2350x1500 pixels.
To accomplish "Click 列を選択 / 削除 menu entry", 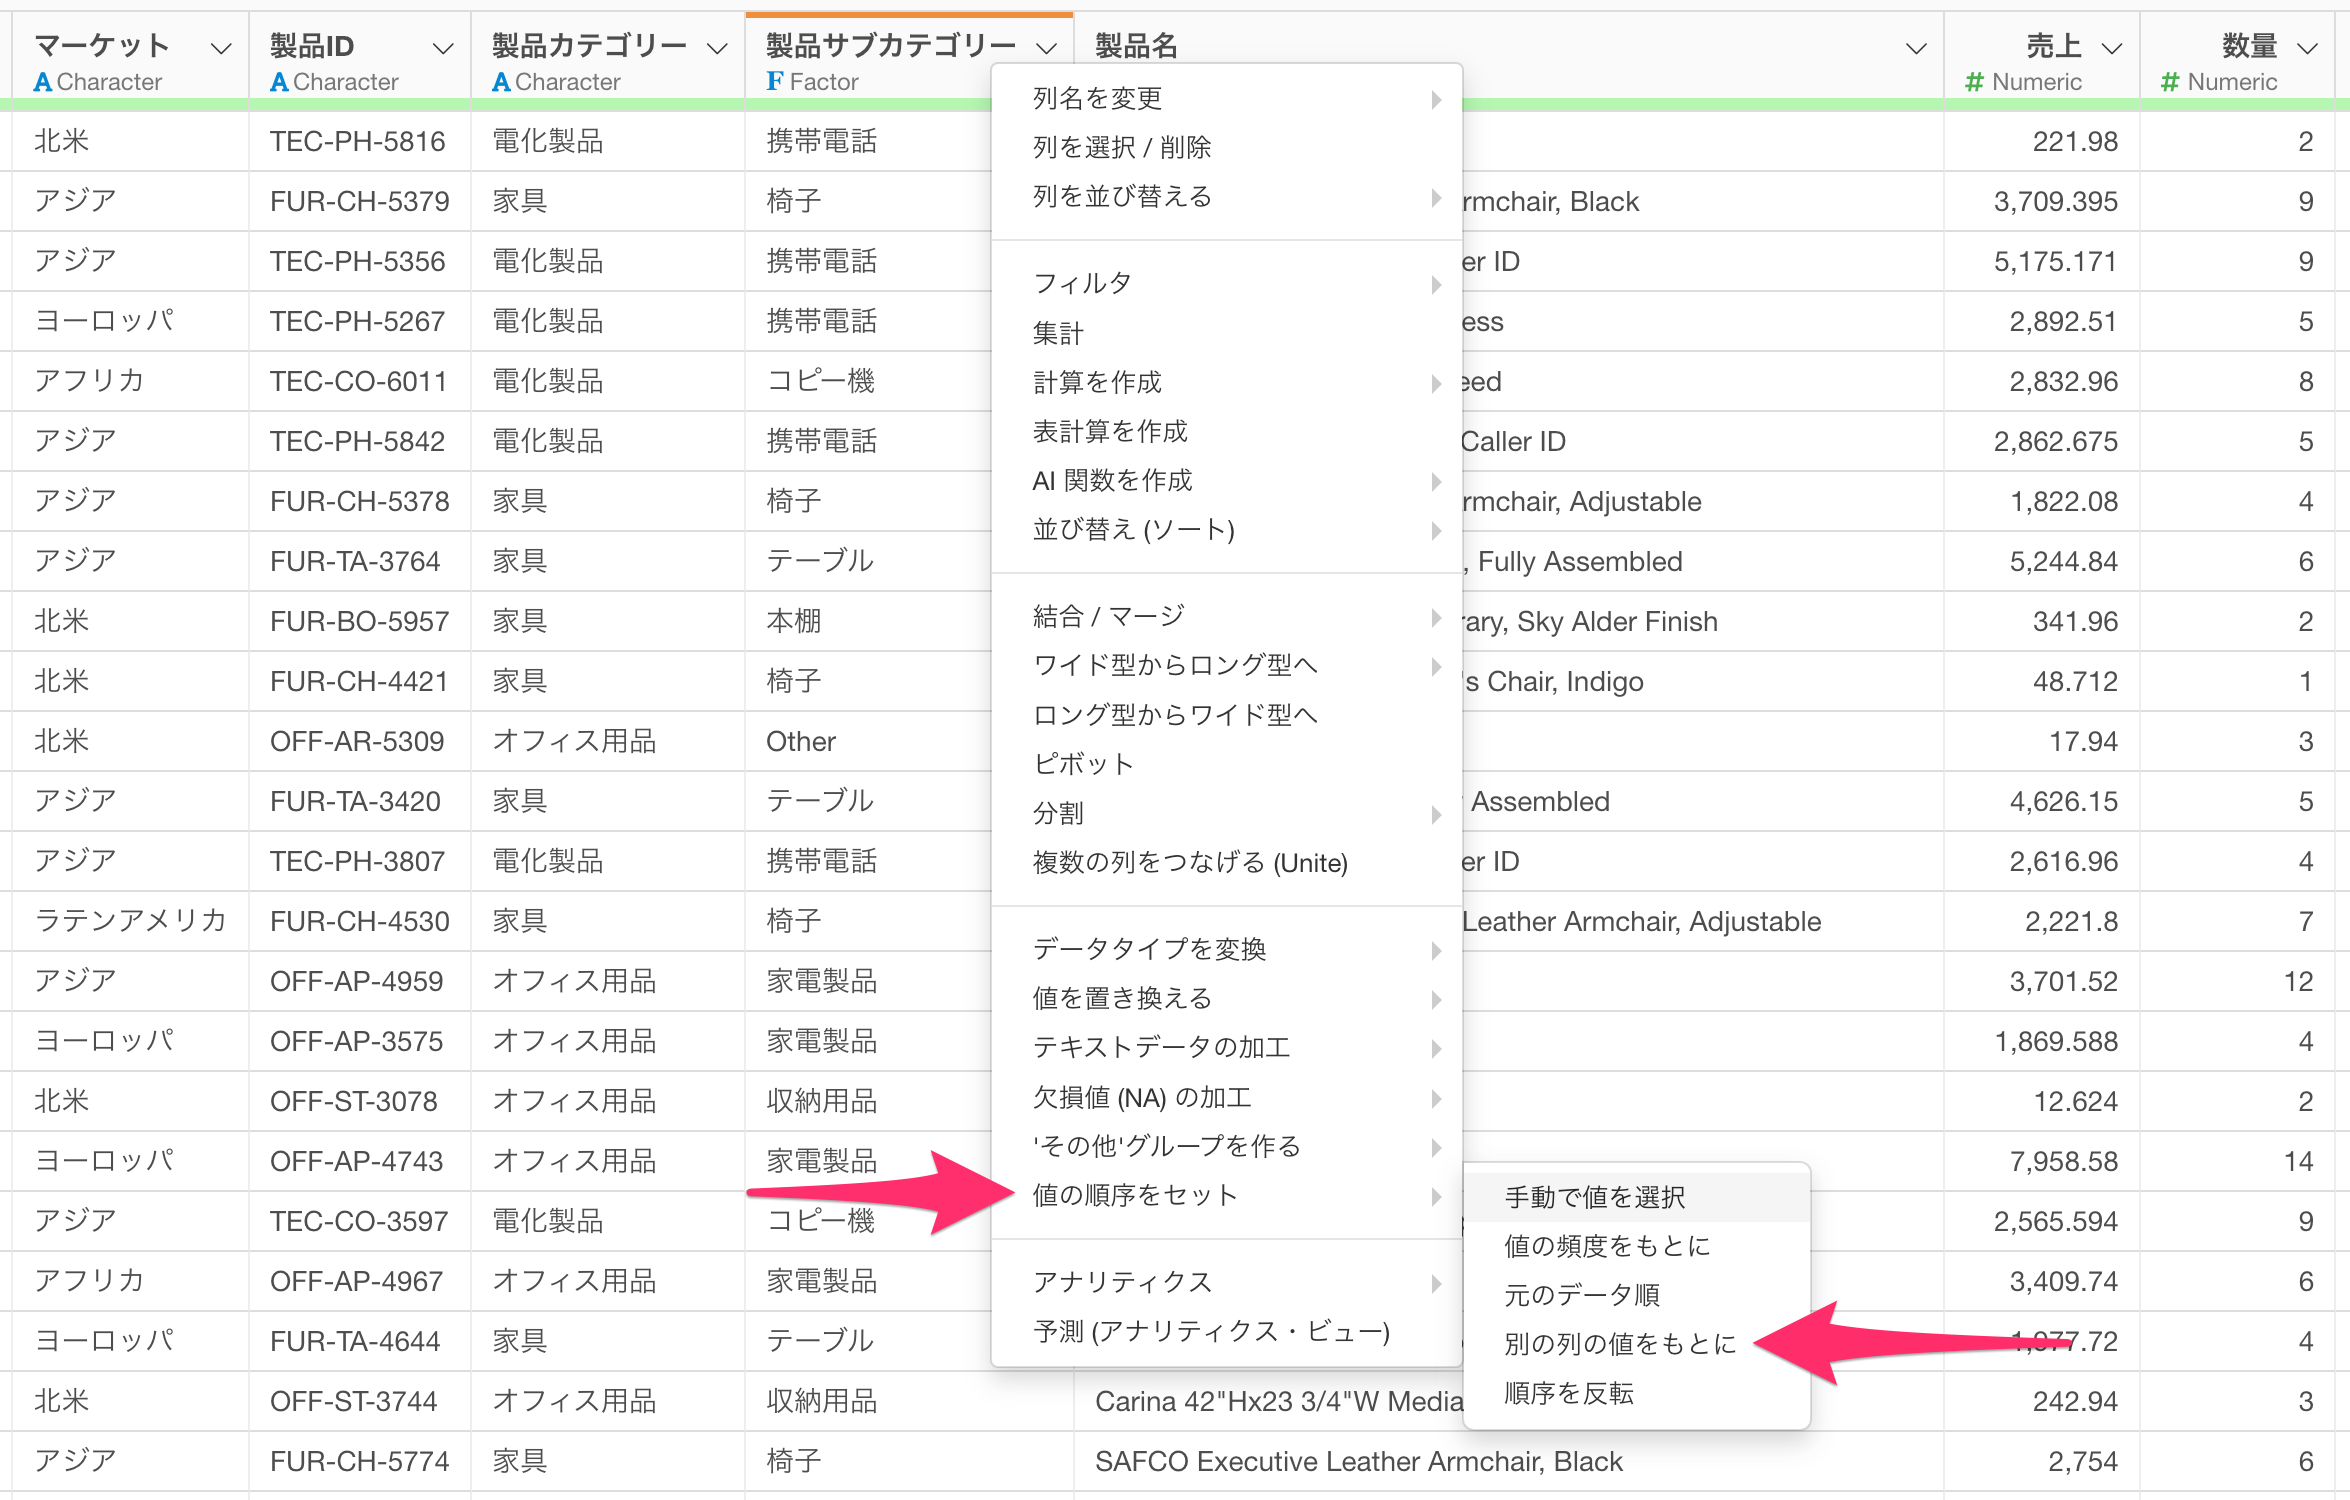I will point(1121,147).
